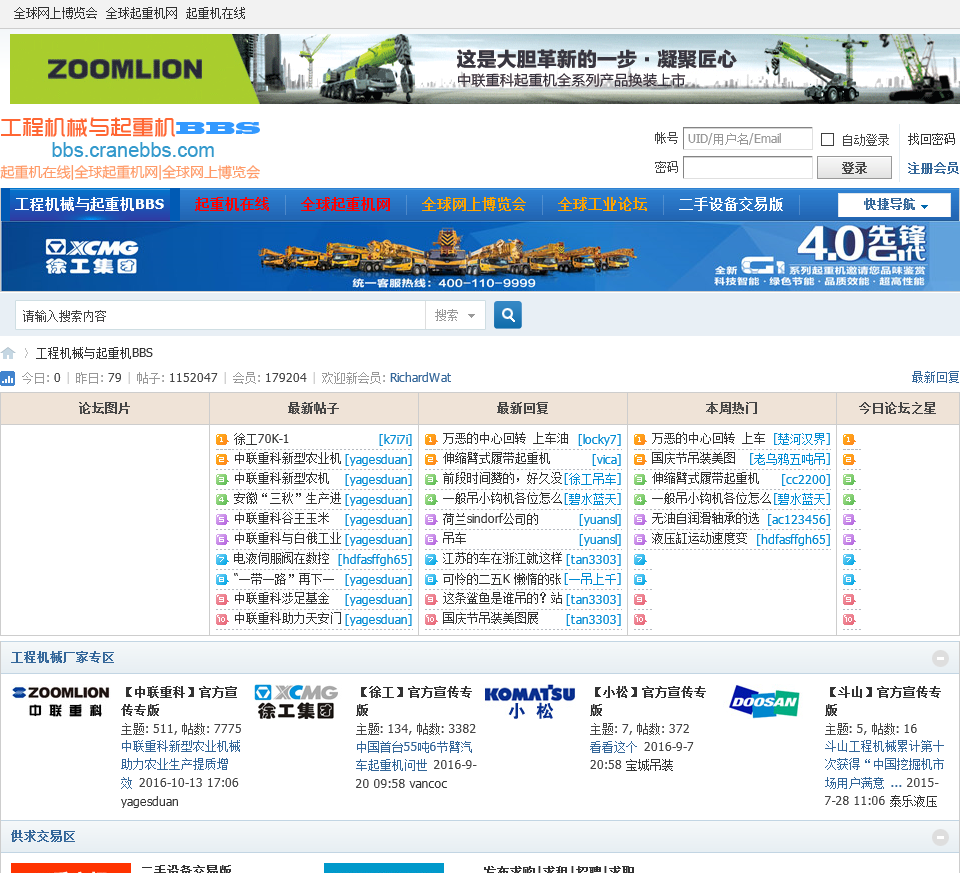Open post 电液伺服阀在数控
This screenshot has height=873, width=960.
[282, 559]
